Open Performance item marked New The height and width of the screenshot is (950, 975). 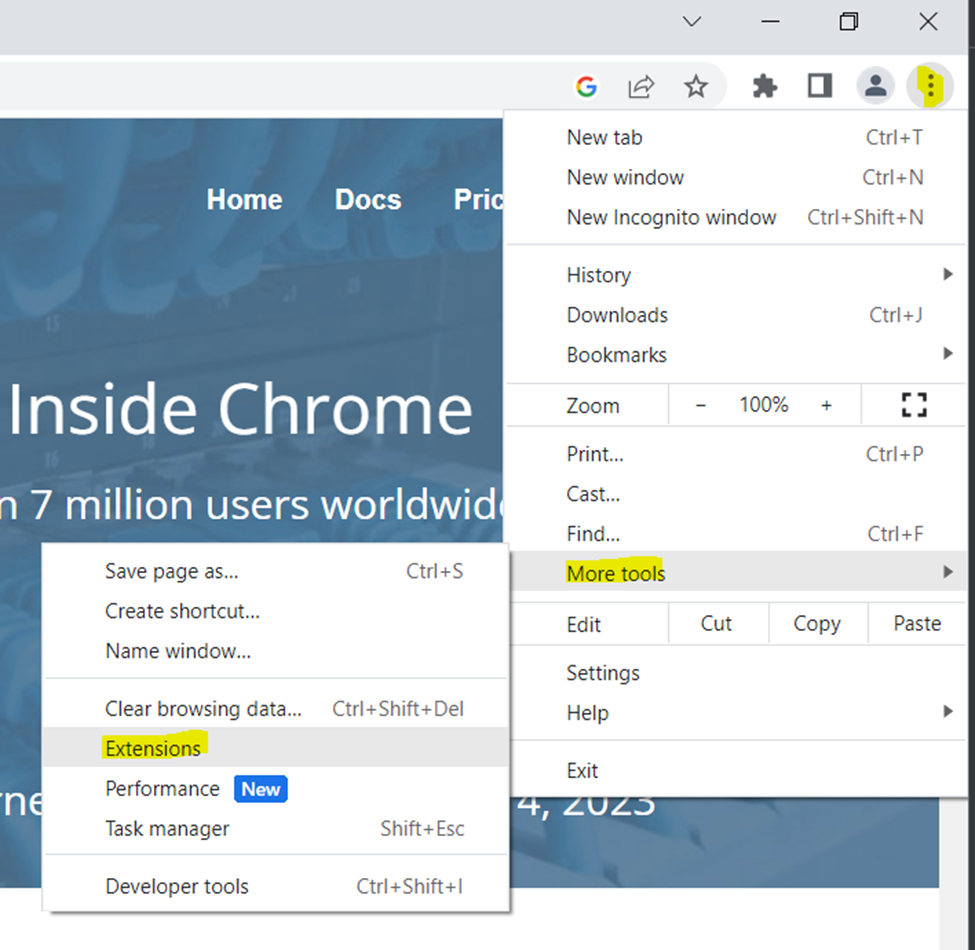coord(276,788)
